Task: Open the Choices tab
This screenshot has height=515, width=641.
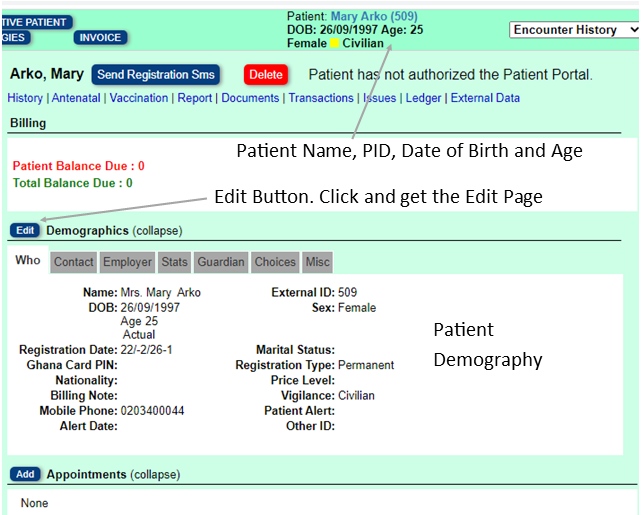Action: (x=275, y=262)
